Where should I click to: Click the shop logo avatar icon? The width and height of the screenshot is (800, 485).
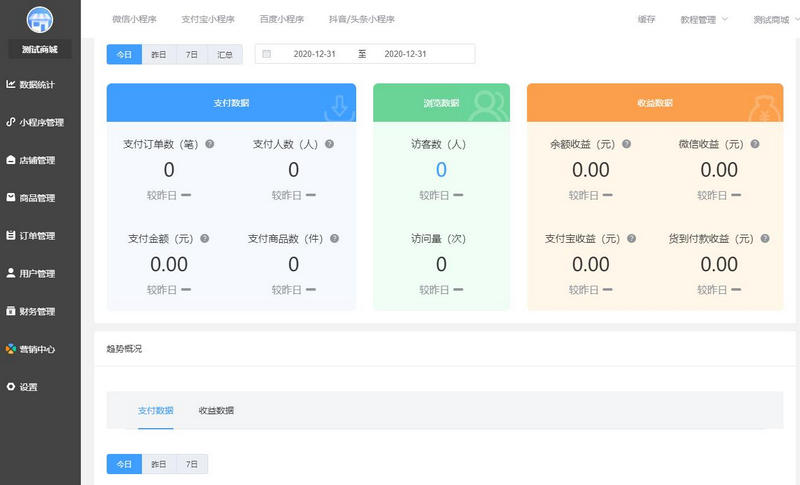click(x=40, y=20)
